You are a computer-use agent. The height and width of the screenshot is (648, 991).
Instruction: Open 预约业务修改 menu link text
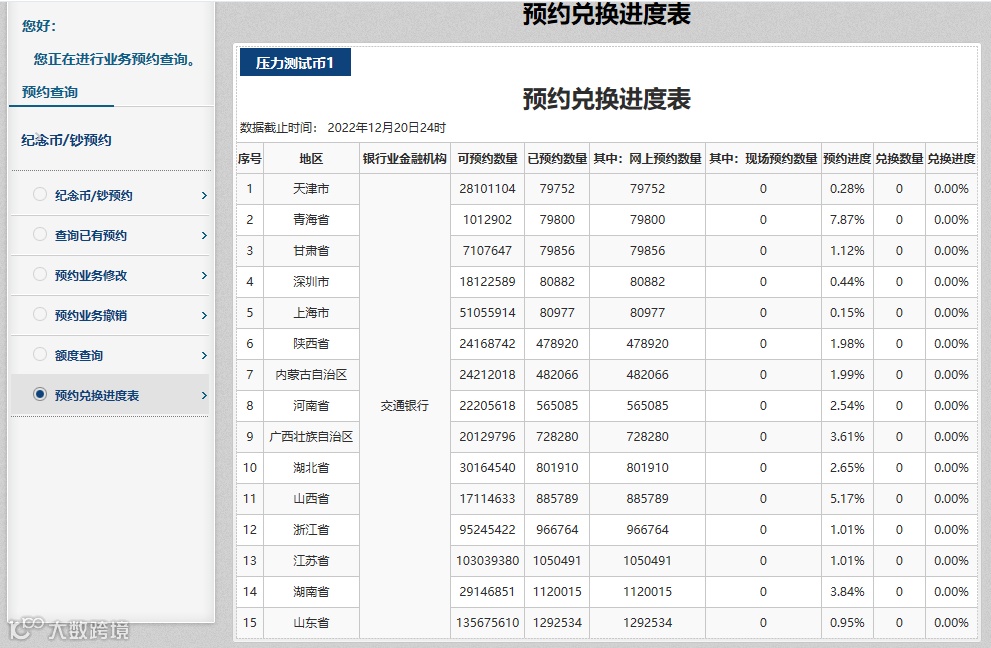click(x=91, y=275)
